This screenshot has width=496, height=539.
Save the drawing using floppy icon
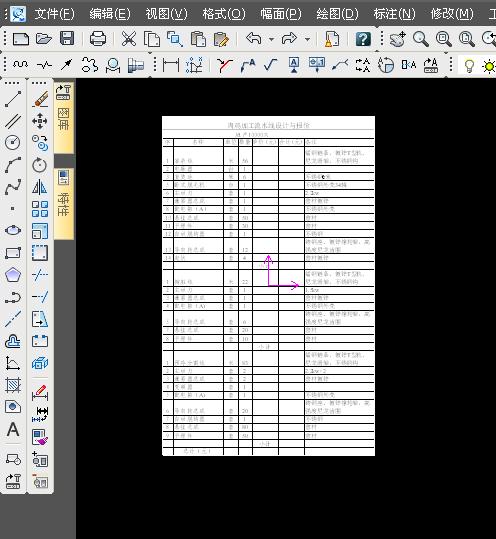67,38
